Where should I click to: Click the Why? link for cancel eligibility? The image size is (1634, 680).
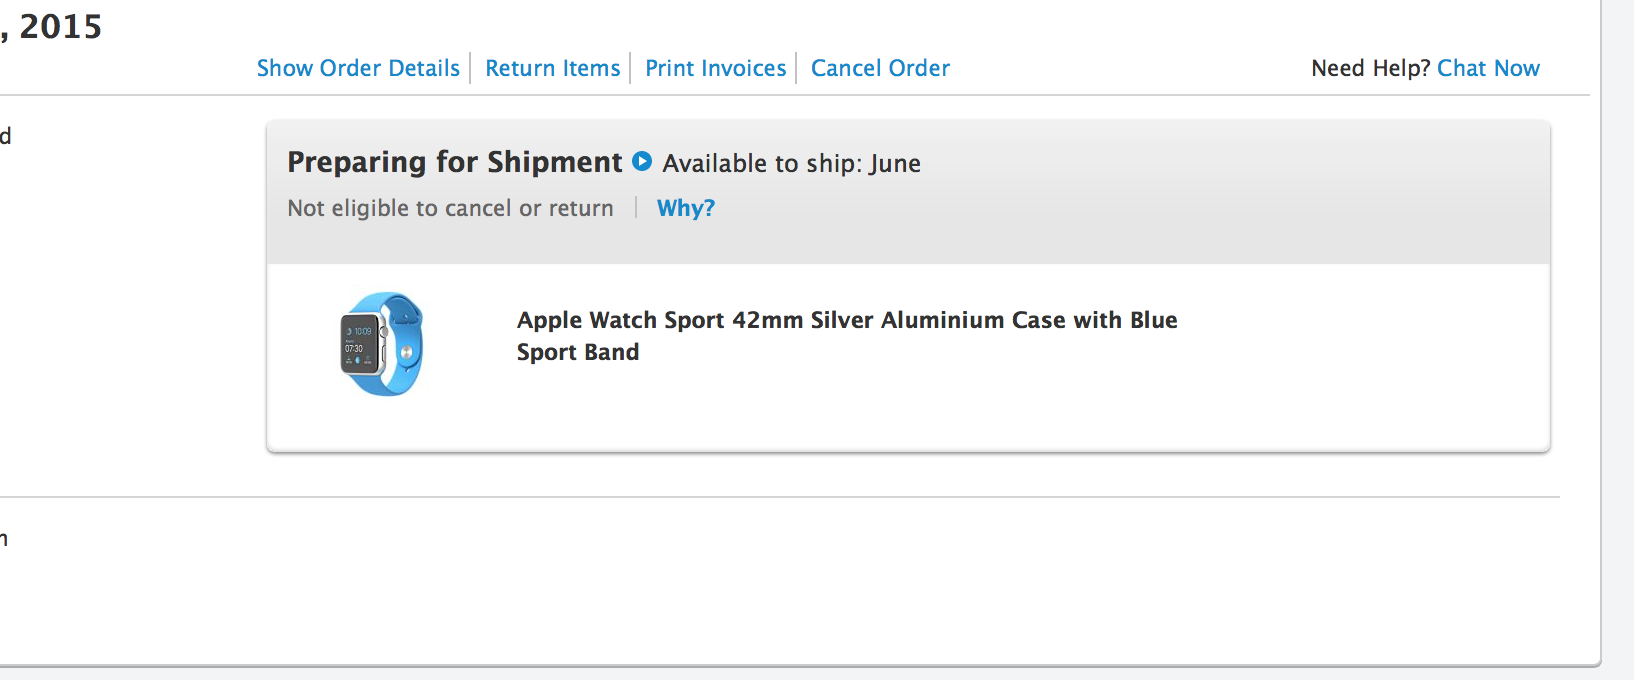point(686,208)
